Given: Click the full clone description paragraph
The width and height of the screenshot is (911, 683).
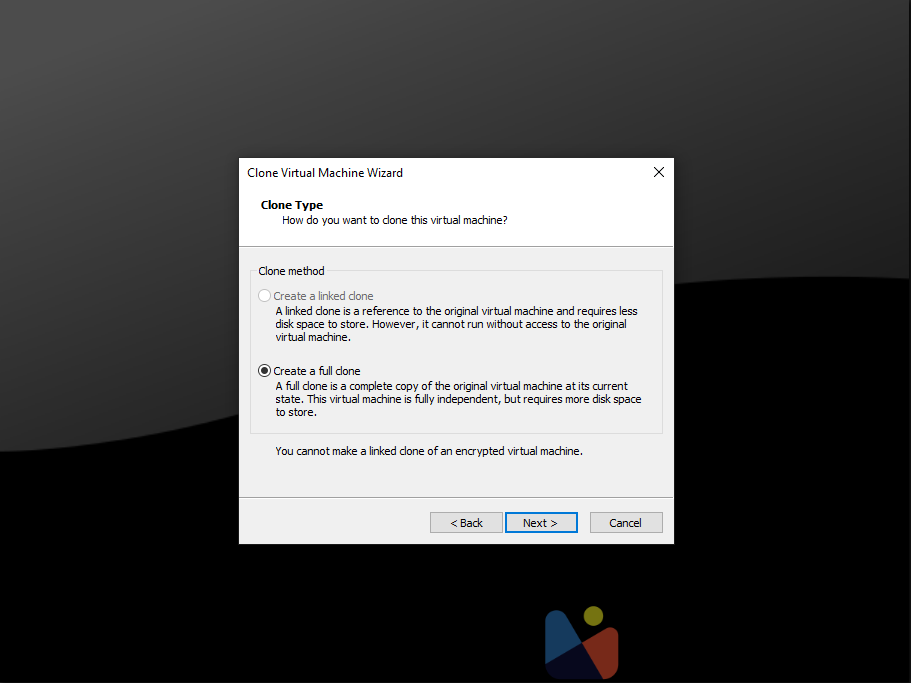Looking at the screenshot, I should click(x=458, y=399).
